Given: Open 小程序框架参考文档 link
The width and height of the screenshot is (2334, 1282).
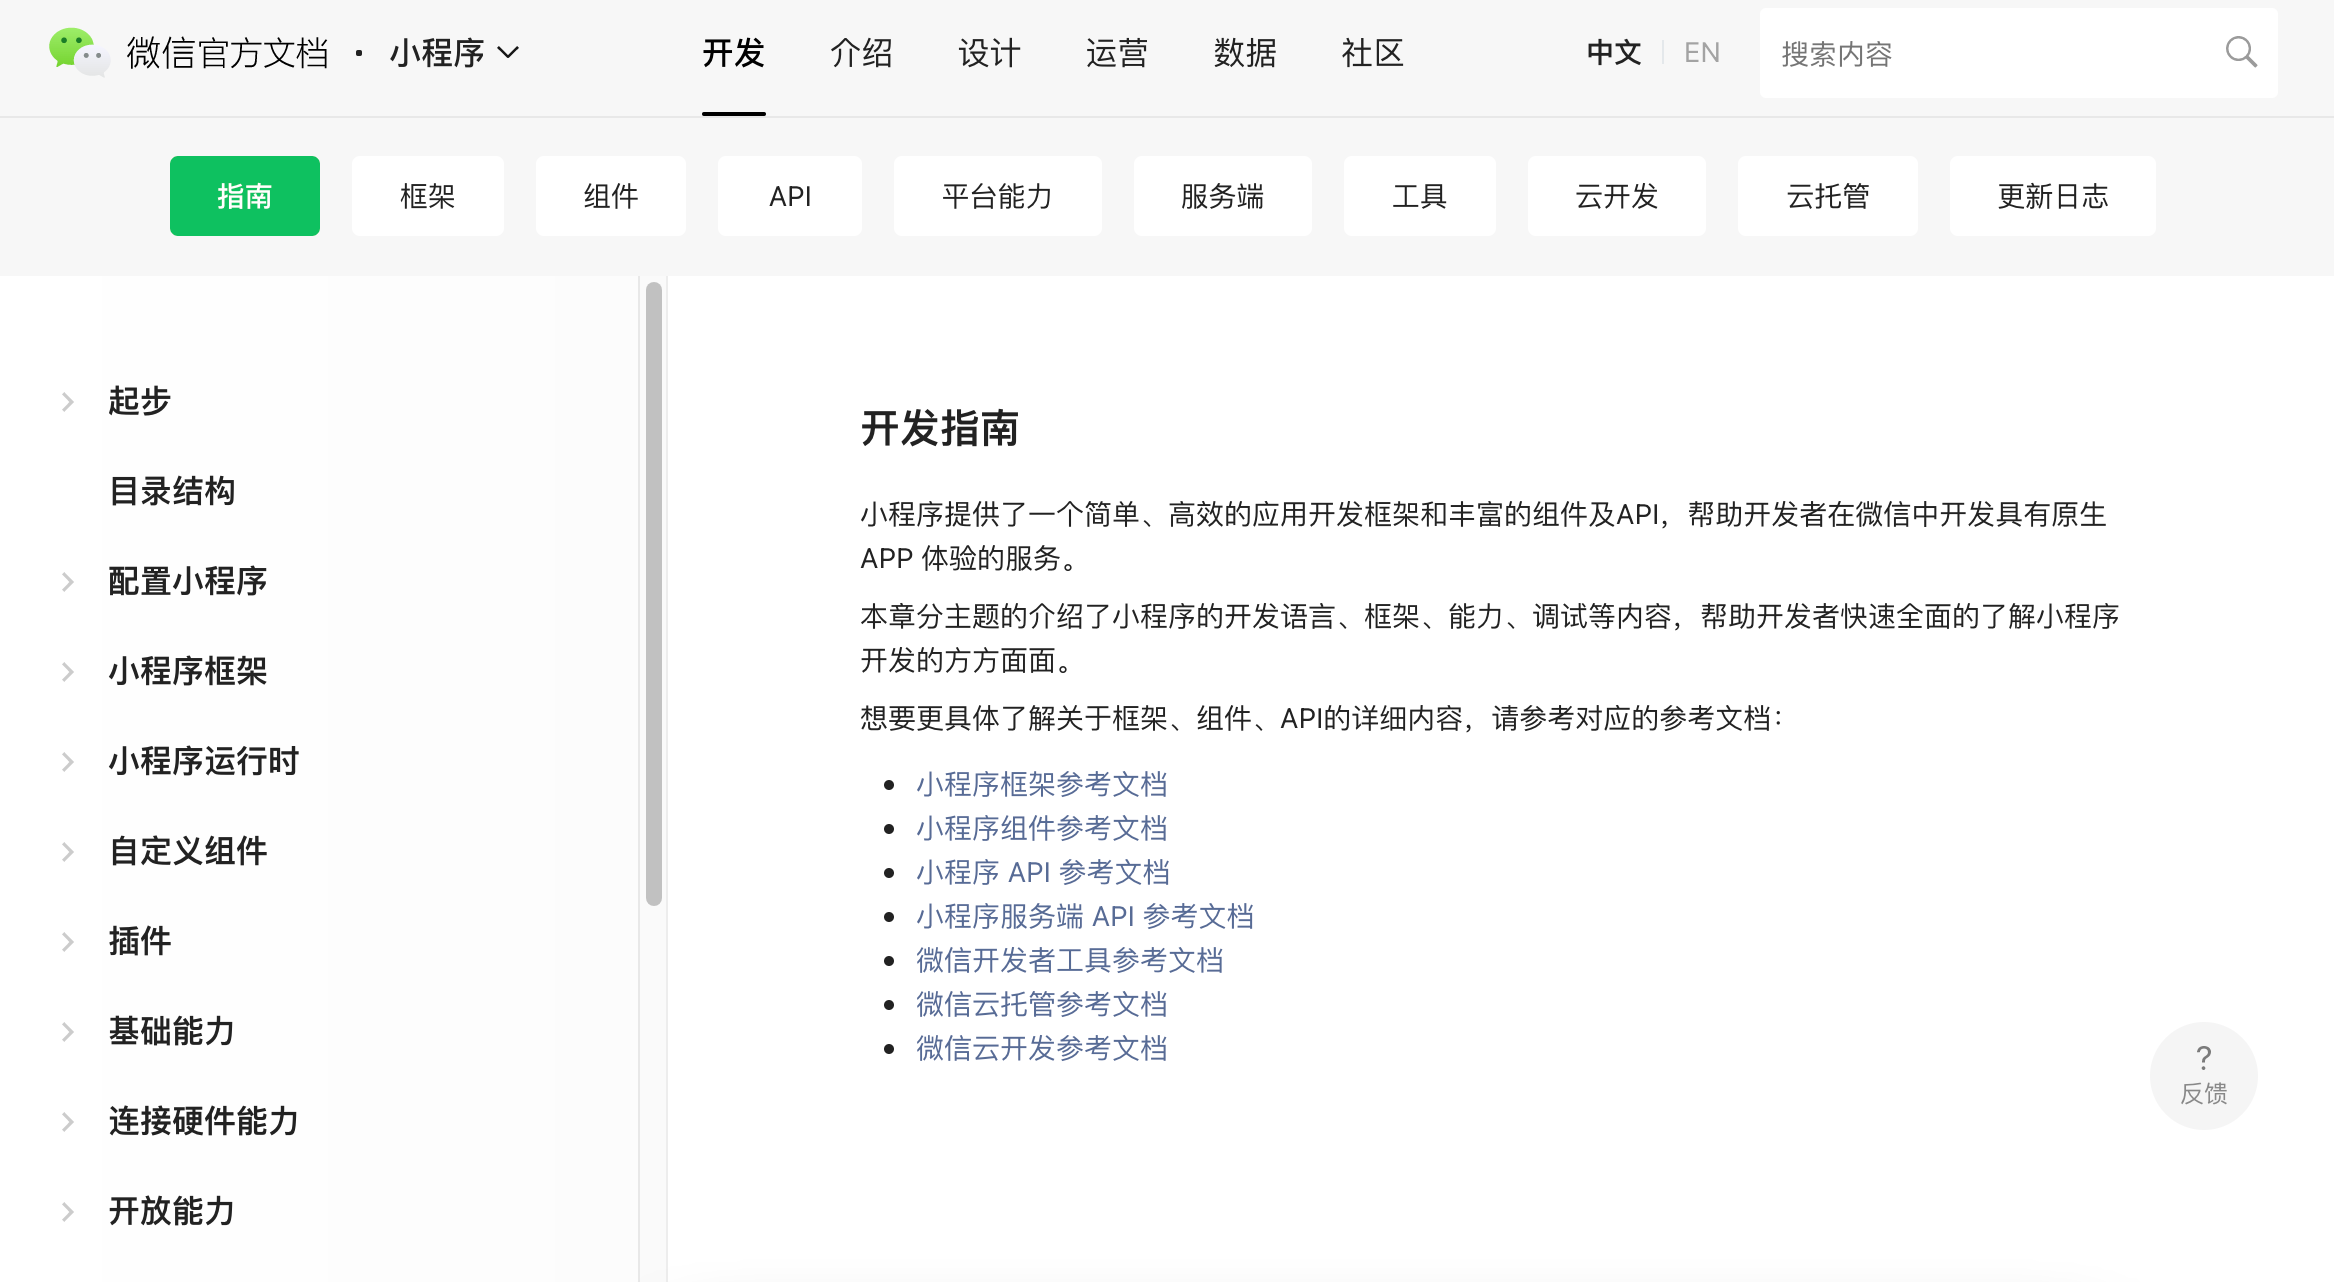Looking at the screenshot, I should pyautogui.click(x=1041, y=784).
